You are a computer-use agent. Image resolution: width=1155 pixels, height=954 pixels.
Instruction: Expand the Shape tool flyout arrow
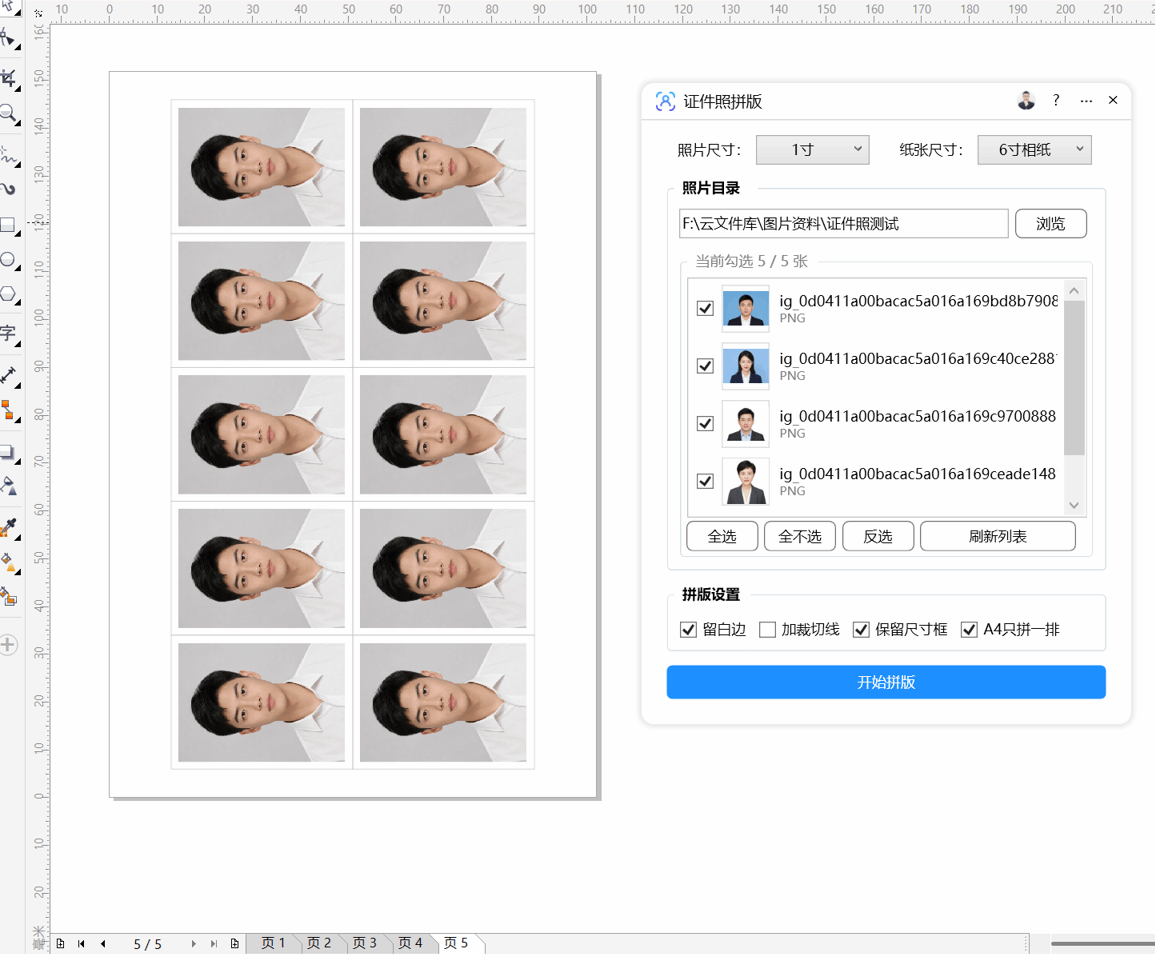click(18, 47)
